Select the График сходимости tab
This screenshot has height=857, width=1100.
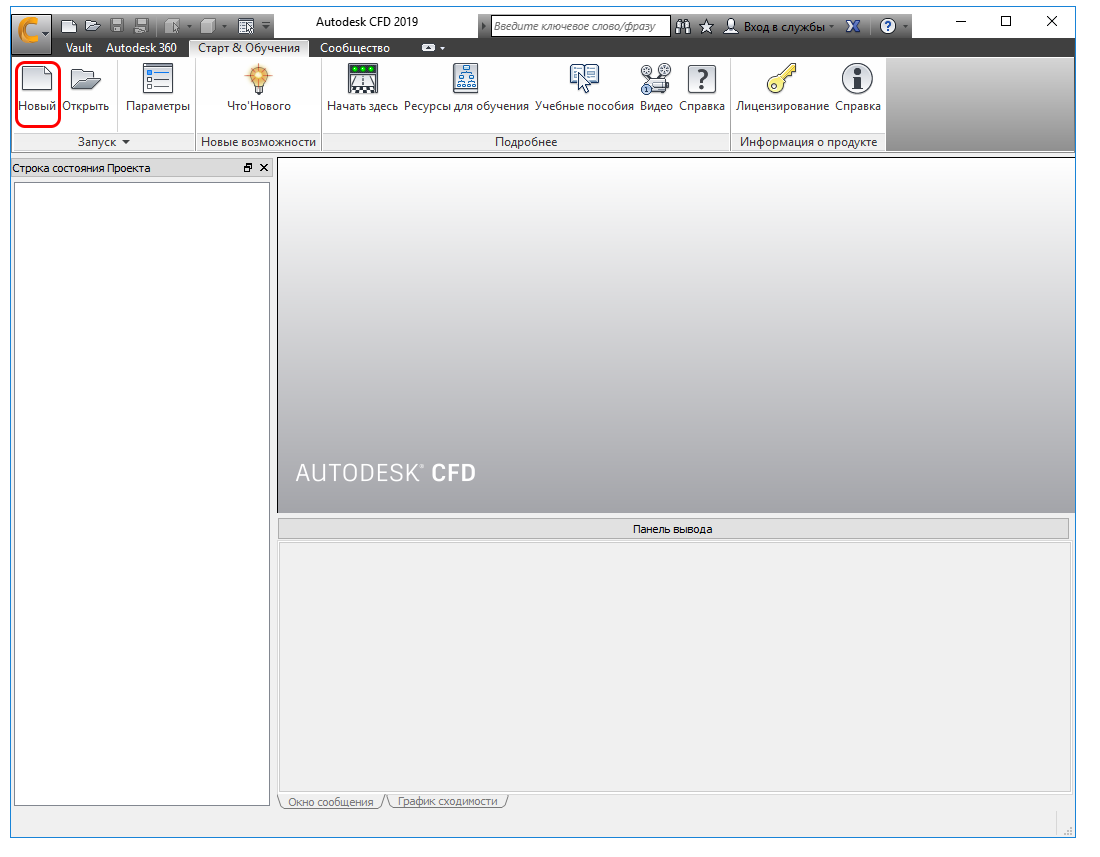pos(448,802)
